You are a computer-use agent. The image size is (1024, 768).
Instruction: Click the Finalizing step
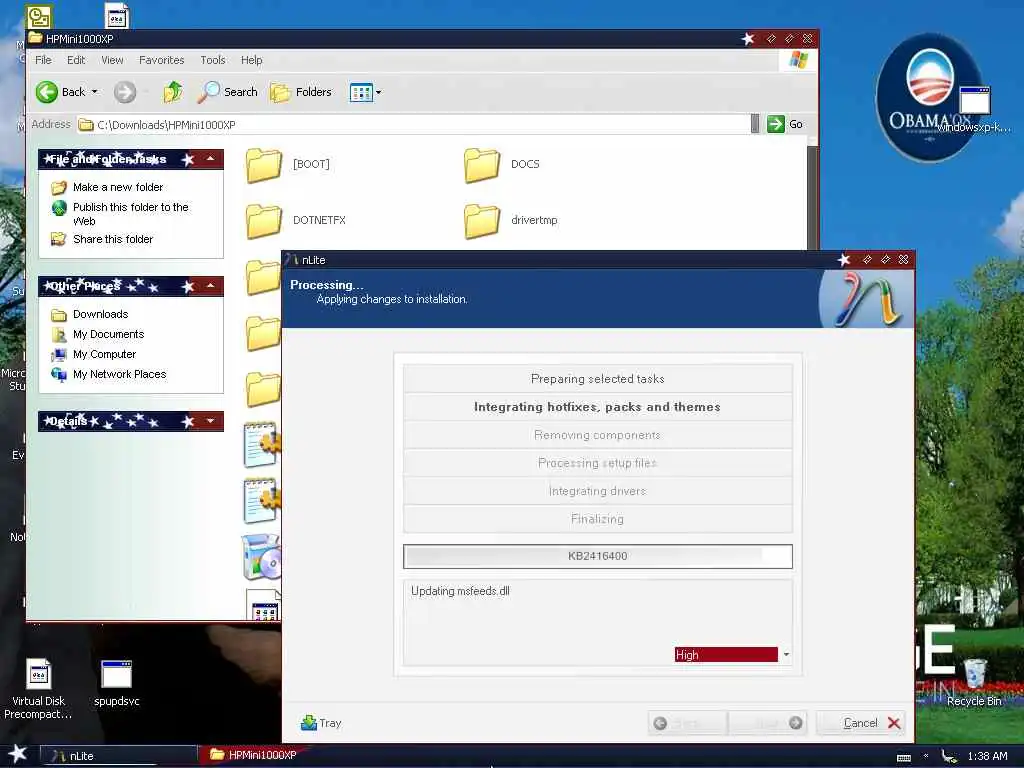click(598, 519)
